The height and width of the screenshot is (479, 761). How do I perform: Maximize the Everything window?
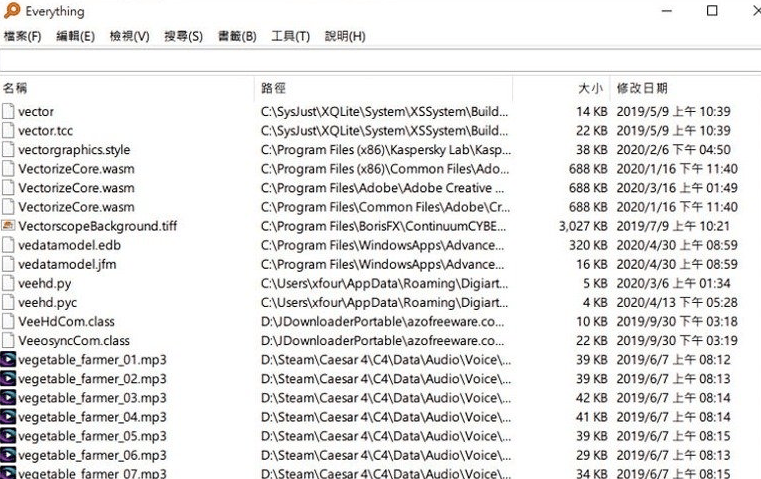point(712,10)
